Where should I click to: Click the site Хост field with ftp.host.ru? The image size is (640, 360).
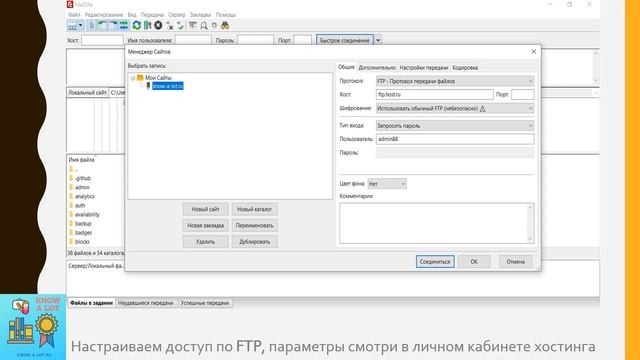click(434, 94)
